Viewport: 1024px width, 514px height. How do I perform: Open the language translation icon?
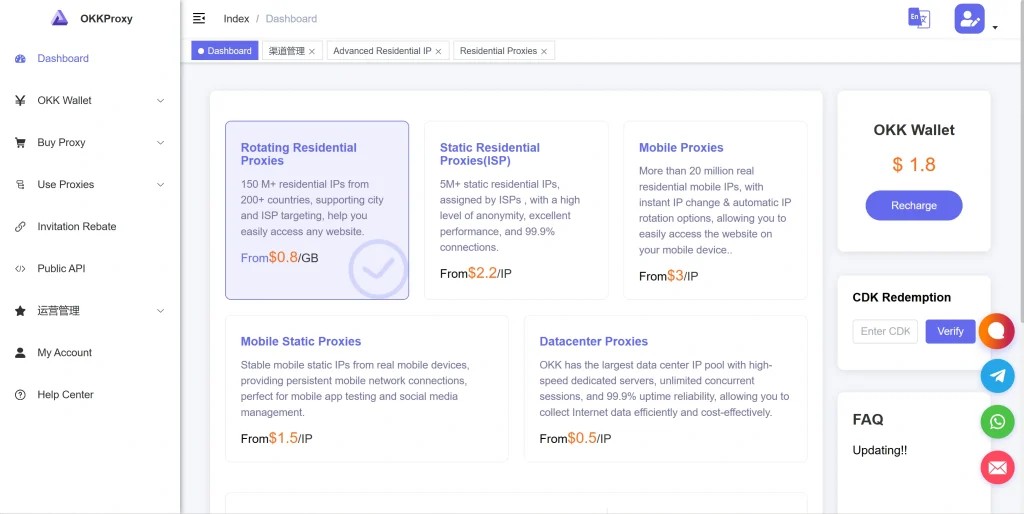click(919, 18)
